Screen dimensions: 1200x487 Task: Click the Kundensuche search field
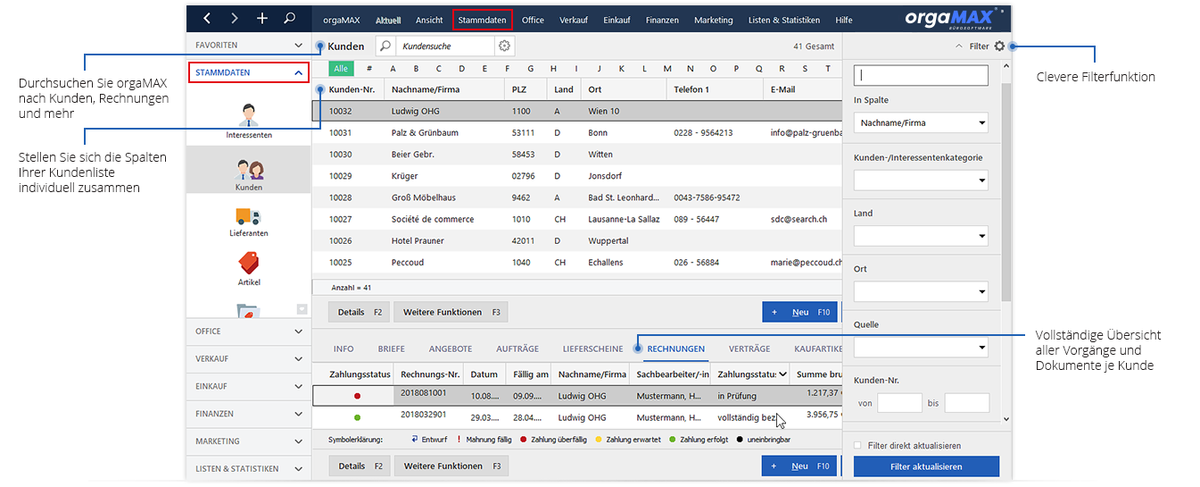444,46
